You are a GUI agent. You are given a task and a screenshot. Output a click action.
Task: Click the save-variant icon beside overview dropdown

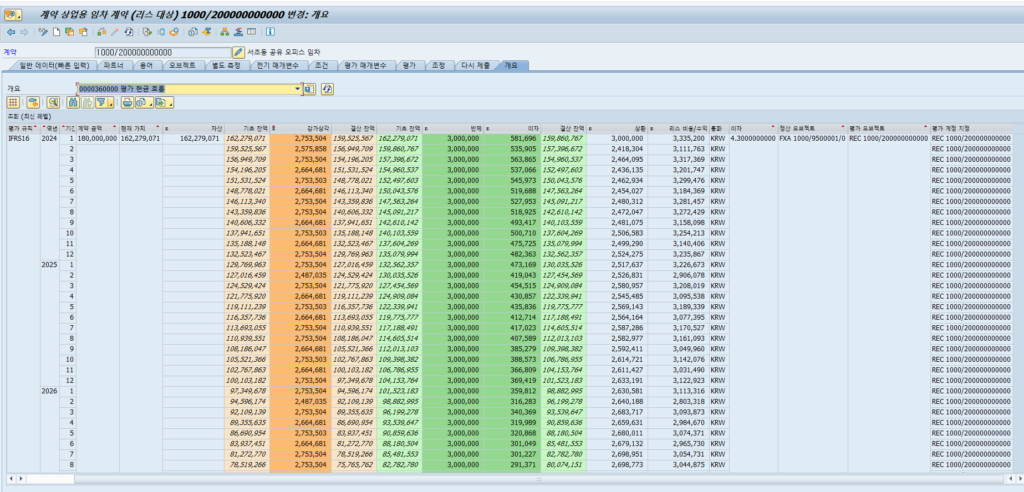(310, 89)
